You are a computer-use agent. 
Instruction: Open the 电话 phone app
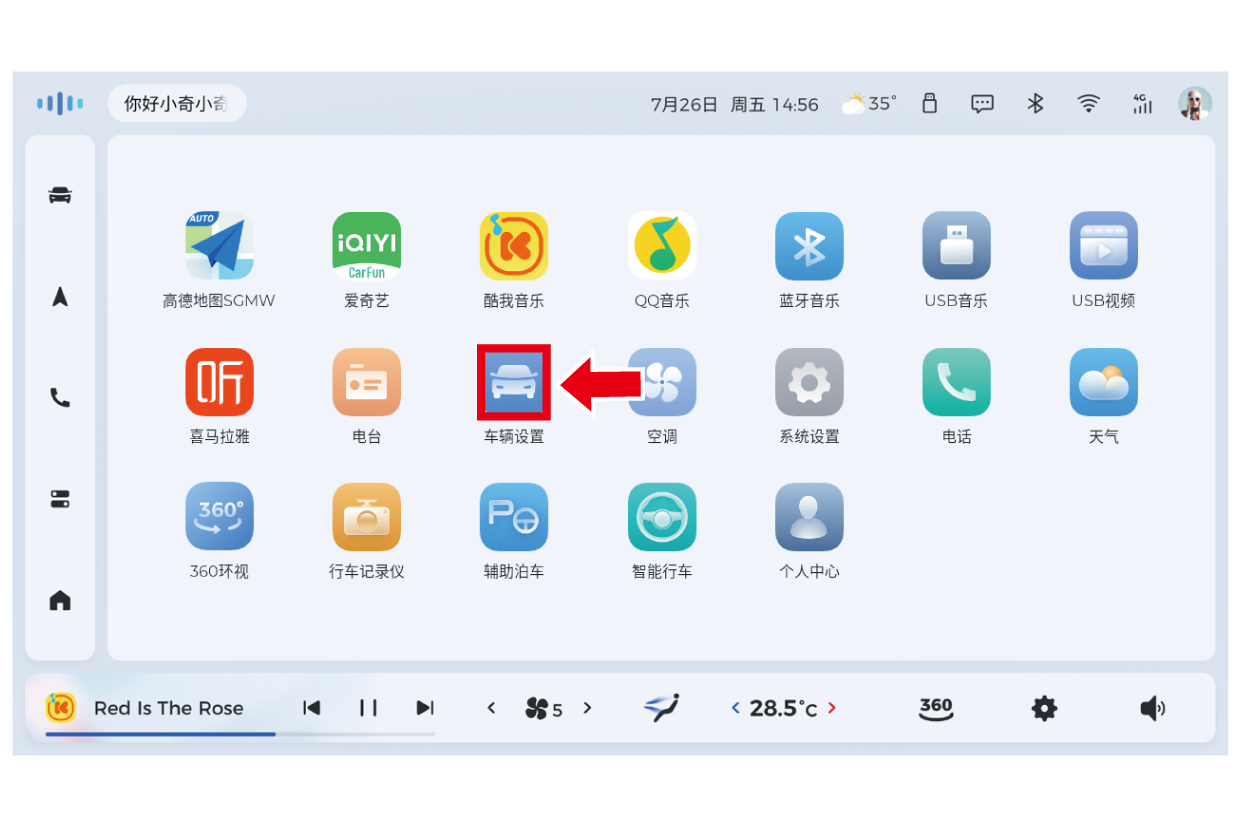(x=957, y=382)
